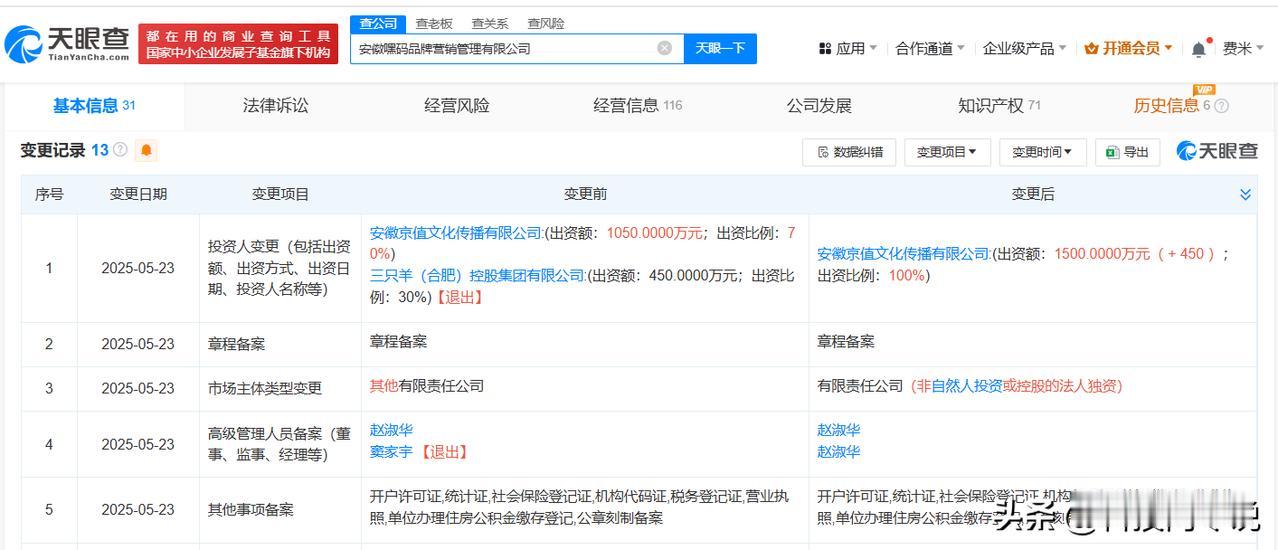Select the 查老板 search tab
Screen dimensions: 1278x550
click(x=434, y=23)
